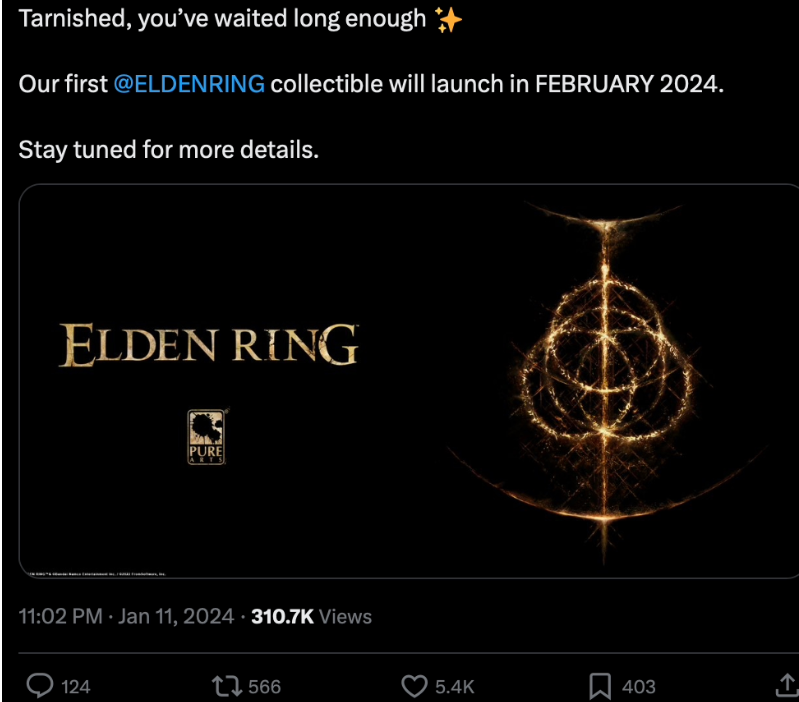Open the share menu via the upload arrow icon
Screen dimensions: 799x702
point(787,685)
